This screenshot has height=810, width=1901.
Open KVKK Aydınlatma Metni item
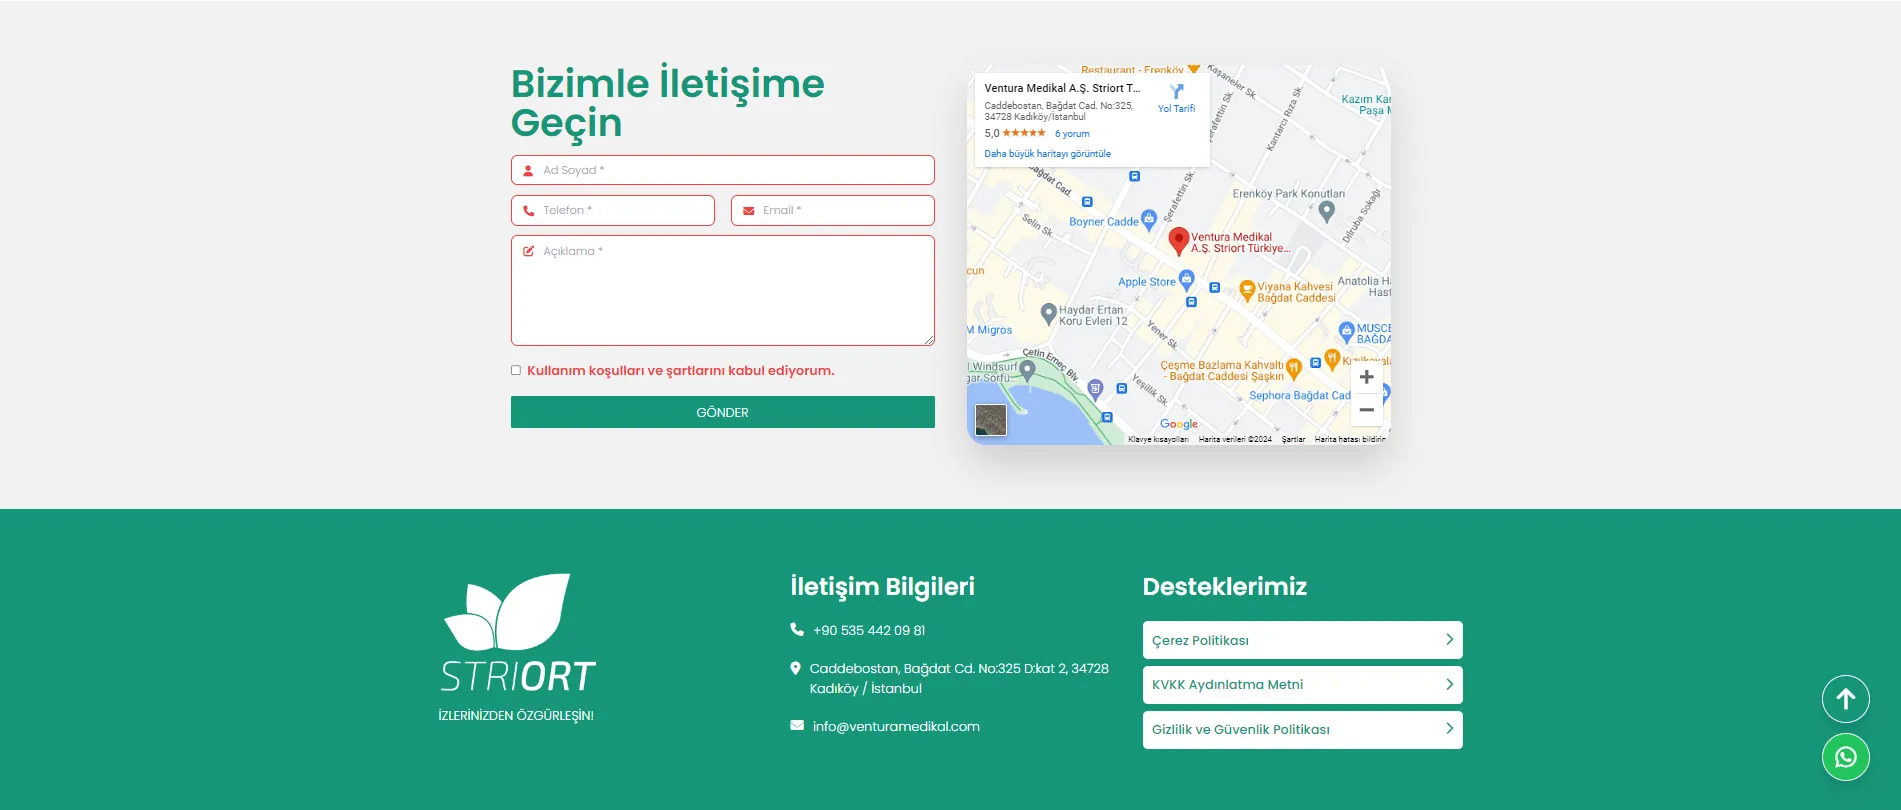point(1301,685)
